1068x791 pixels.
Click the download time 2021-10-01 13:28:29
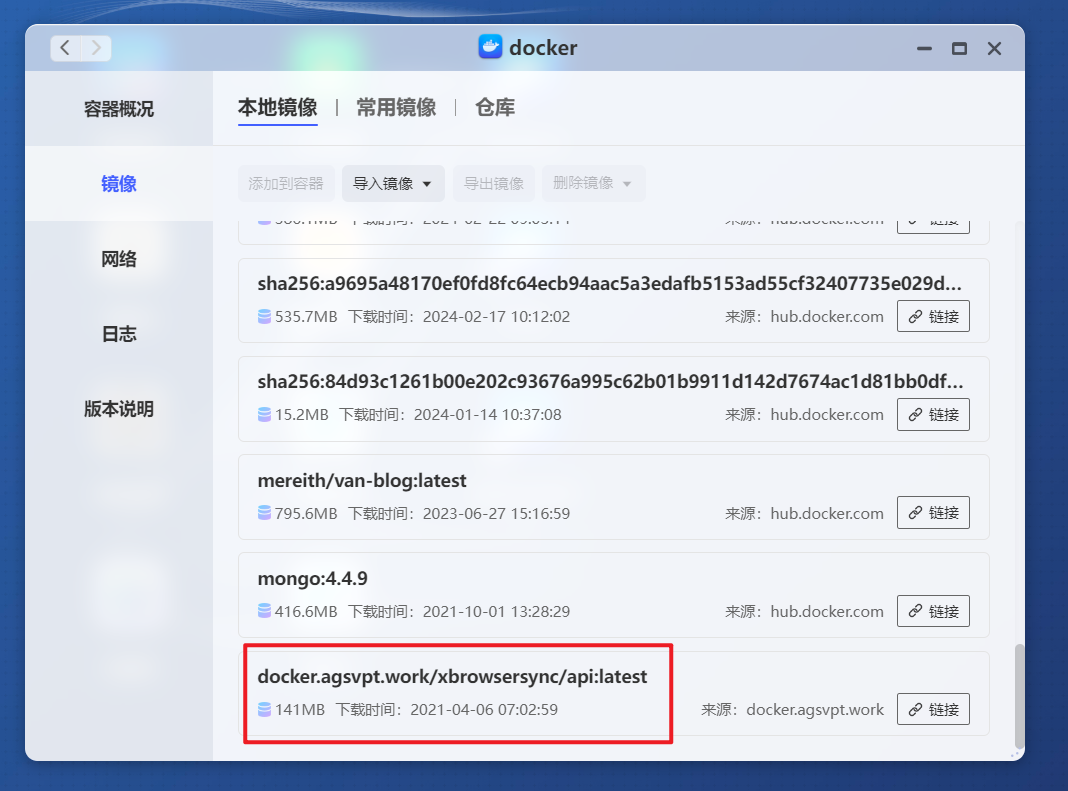pos(497,611)
